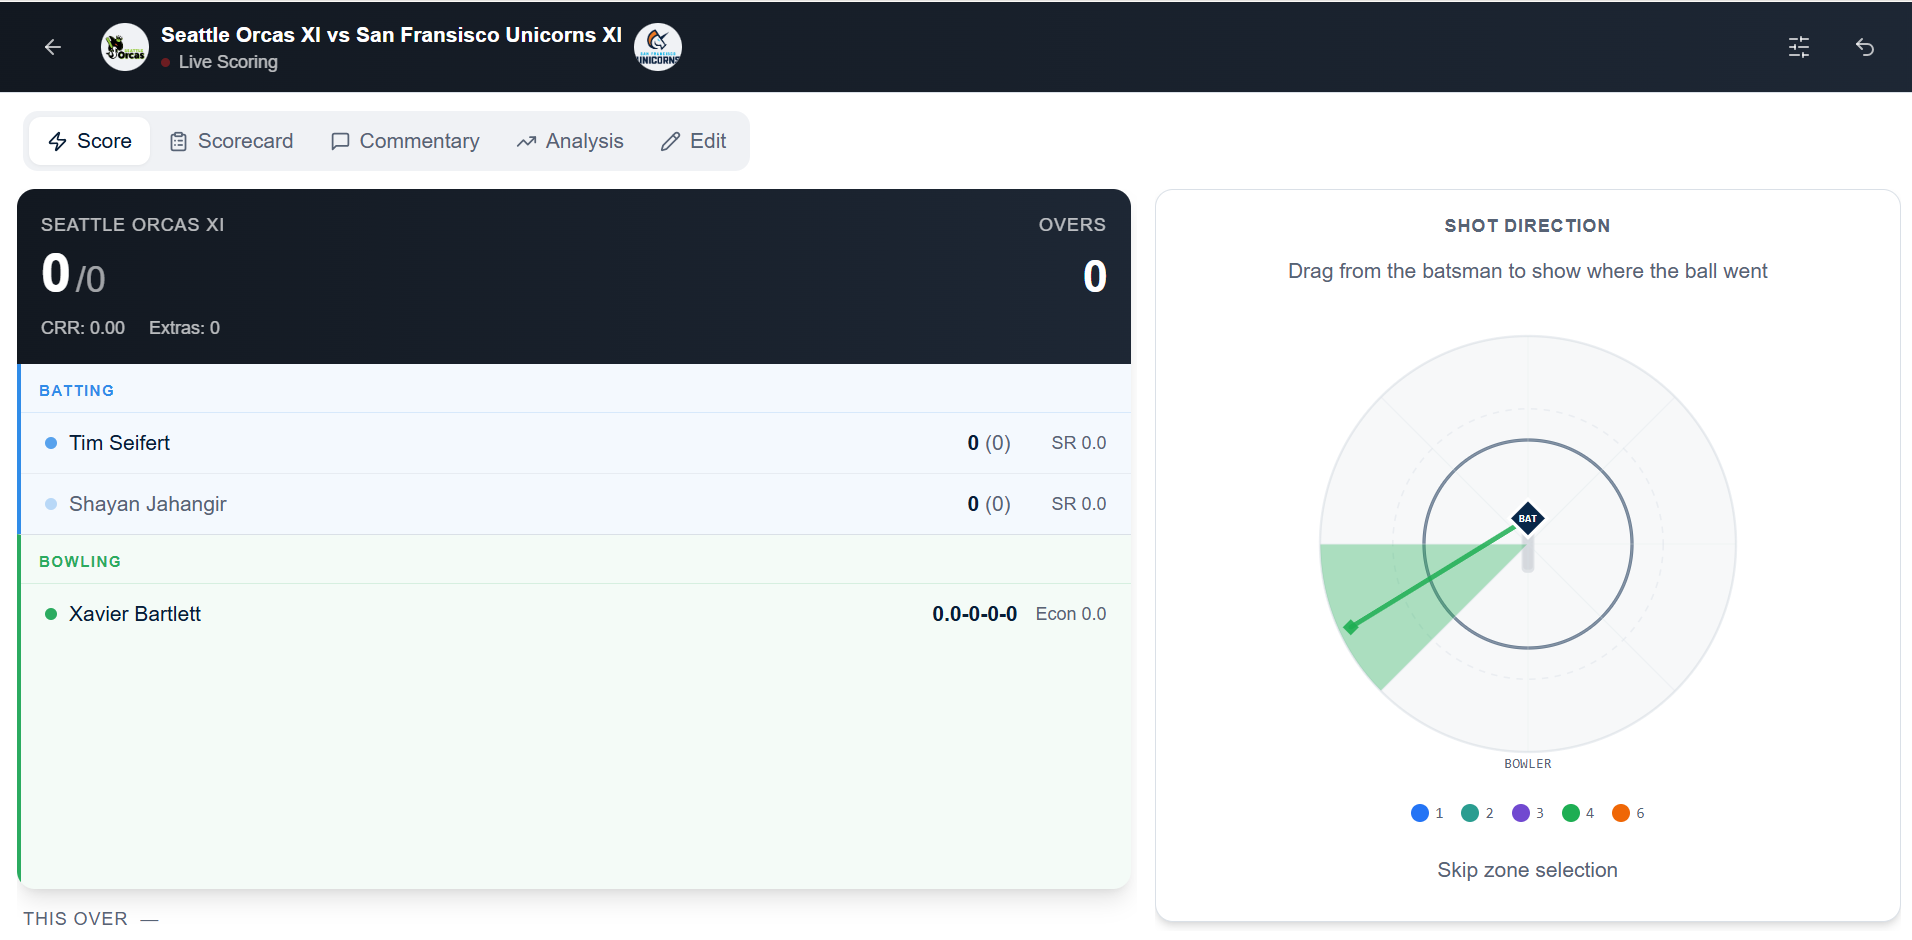This screenshot has width=1912, height=940.
Task: Click the match title Seattle Orcas XI vs San Fransisco Unicorns XI
Action: pyautogui.click(x=391, y=35)
